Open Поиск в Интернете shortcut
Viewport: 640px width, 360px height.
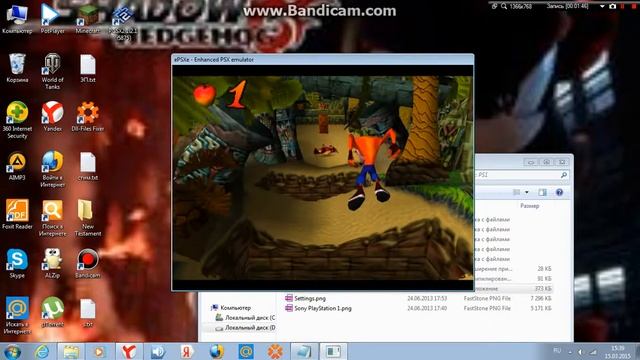52,218
